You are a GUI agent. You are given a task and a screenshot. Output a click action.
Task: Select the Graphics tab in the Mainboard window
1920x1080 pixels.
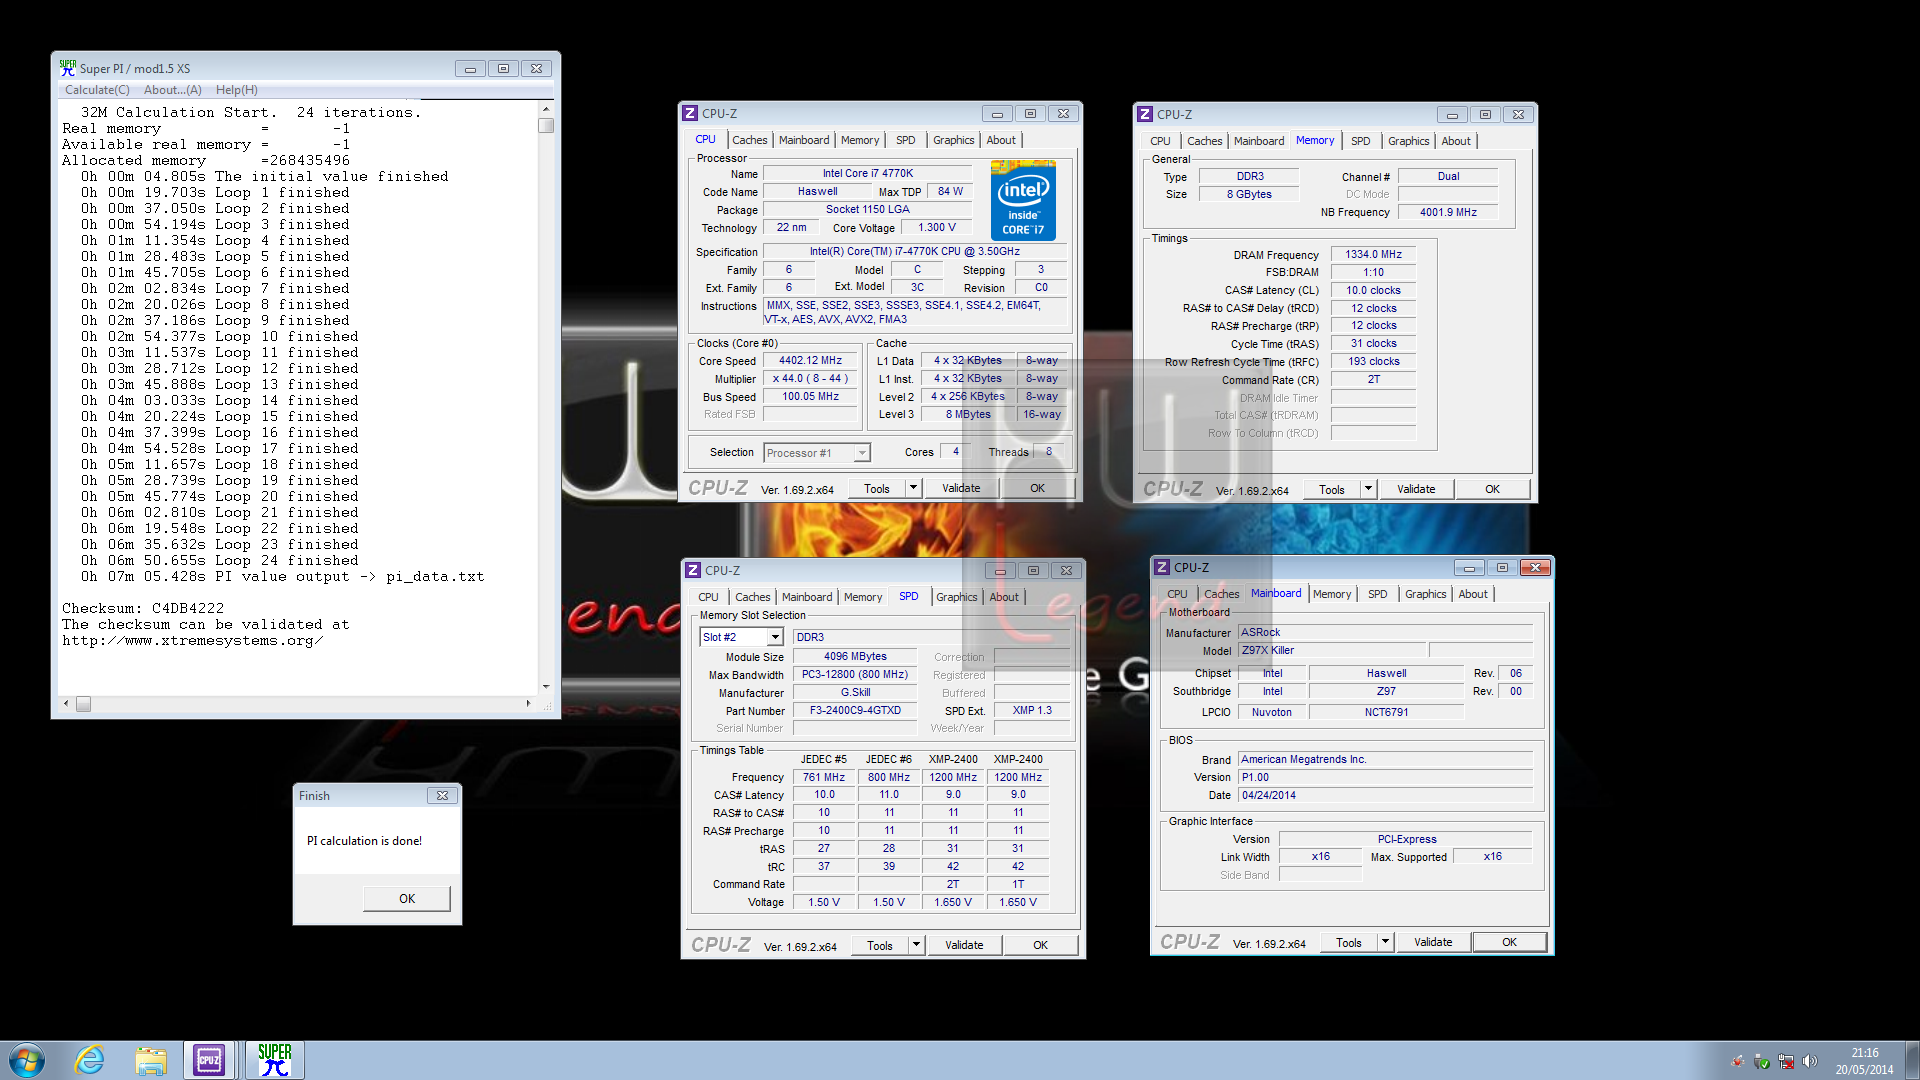1425,594
